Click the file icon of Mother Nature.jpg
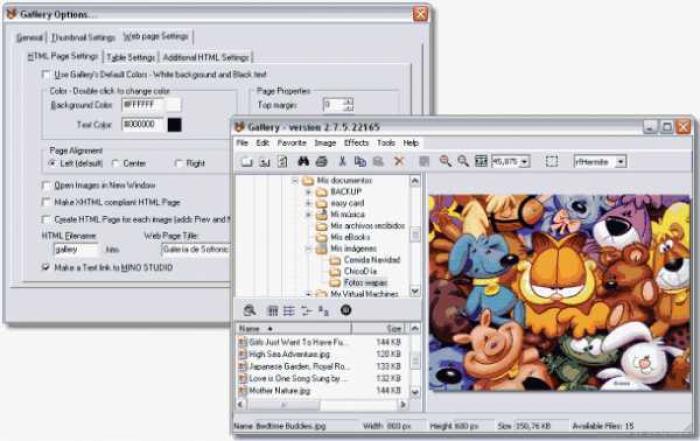This screenshot has height=441, width=700. coord(242,391)
